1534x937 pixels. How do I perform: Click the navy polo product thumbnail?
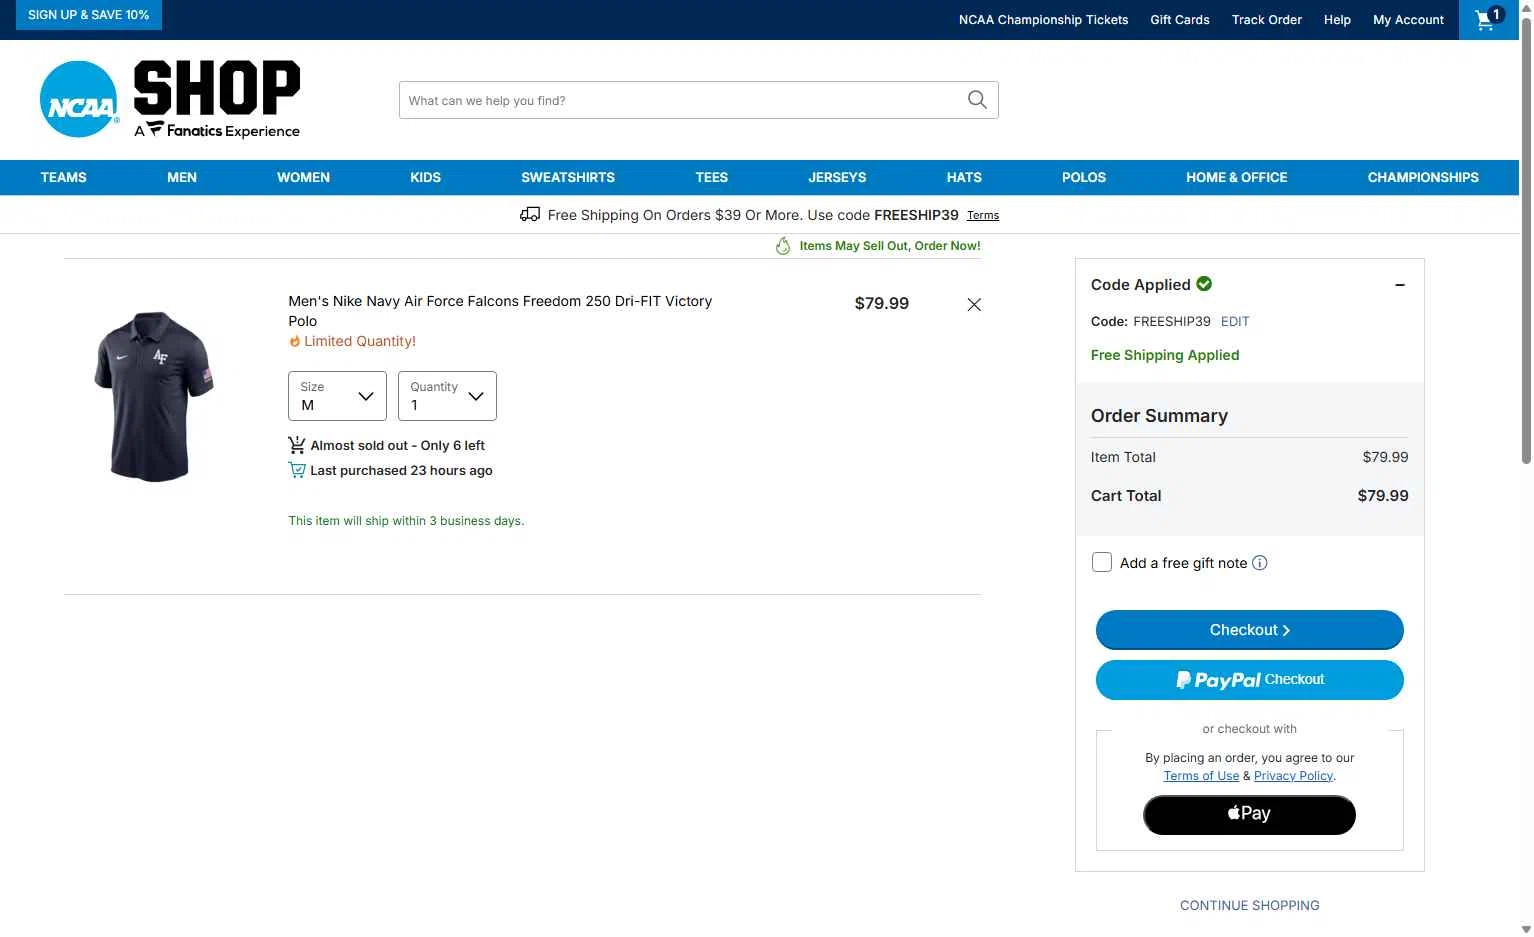pyautogui.click(x=153, y=396)
